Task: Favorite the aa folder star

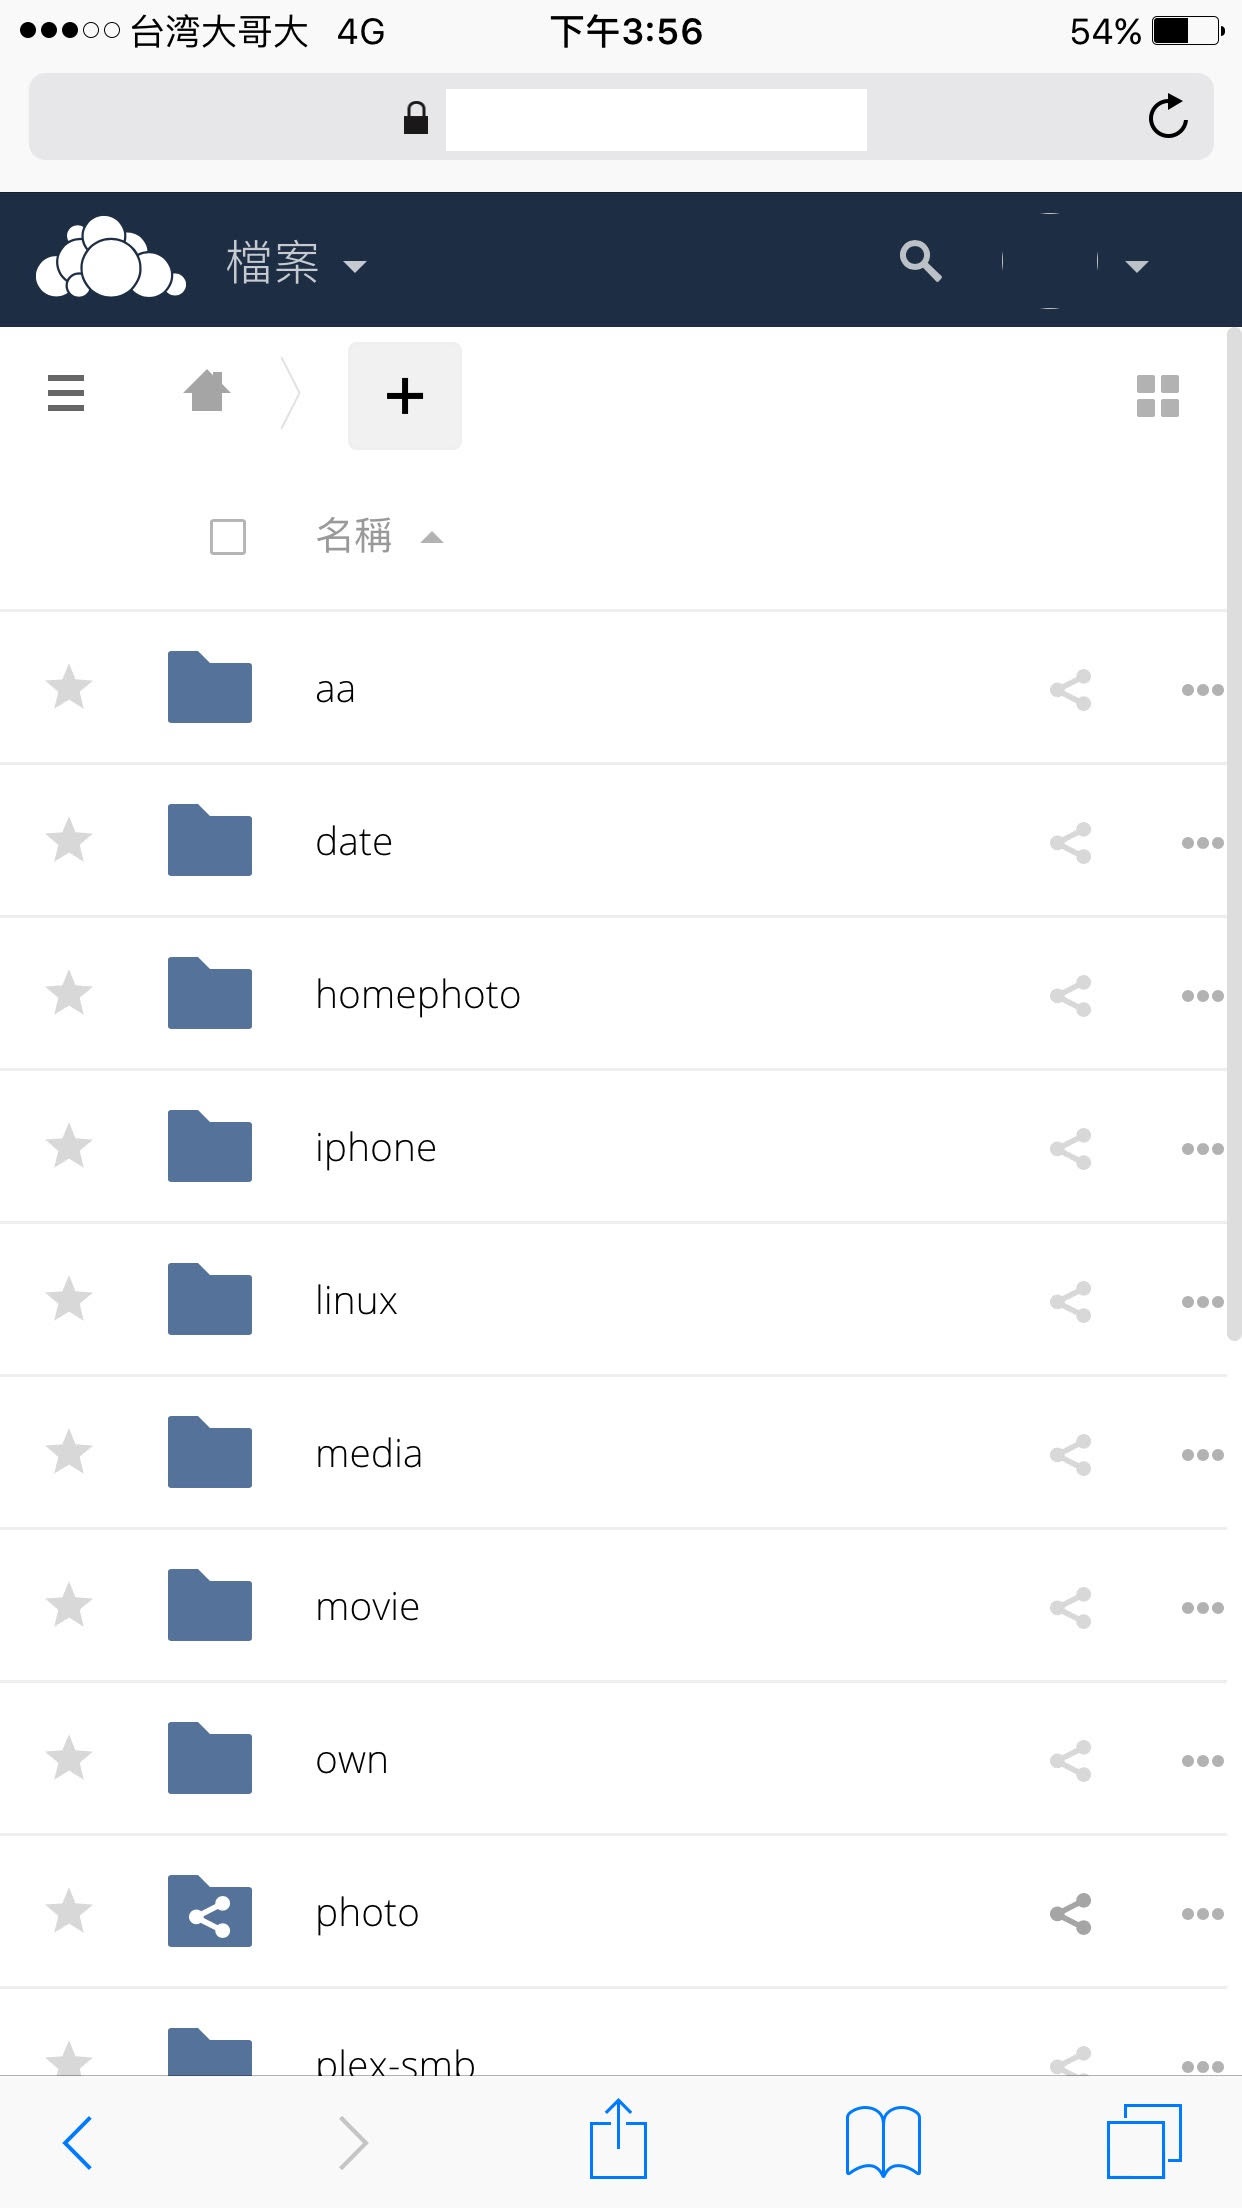Action: 69,687
